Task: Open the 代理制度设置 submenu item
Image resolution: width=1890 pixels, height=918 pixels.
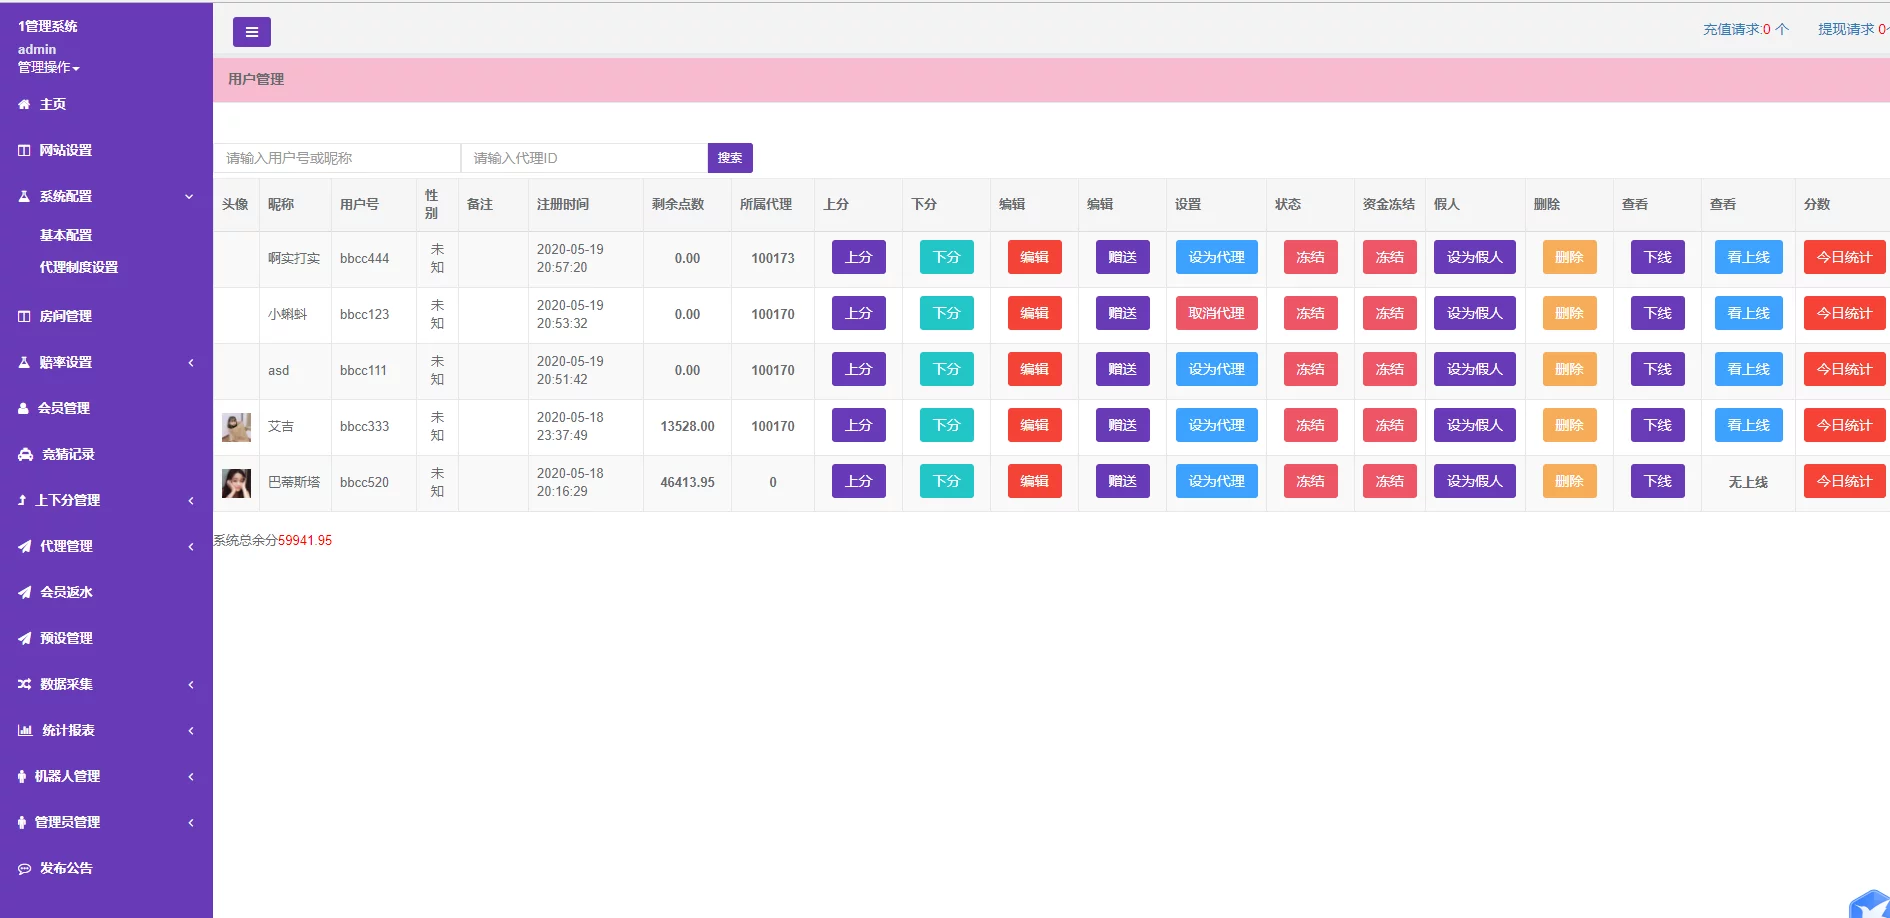Action: click(79, 267)
